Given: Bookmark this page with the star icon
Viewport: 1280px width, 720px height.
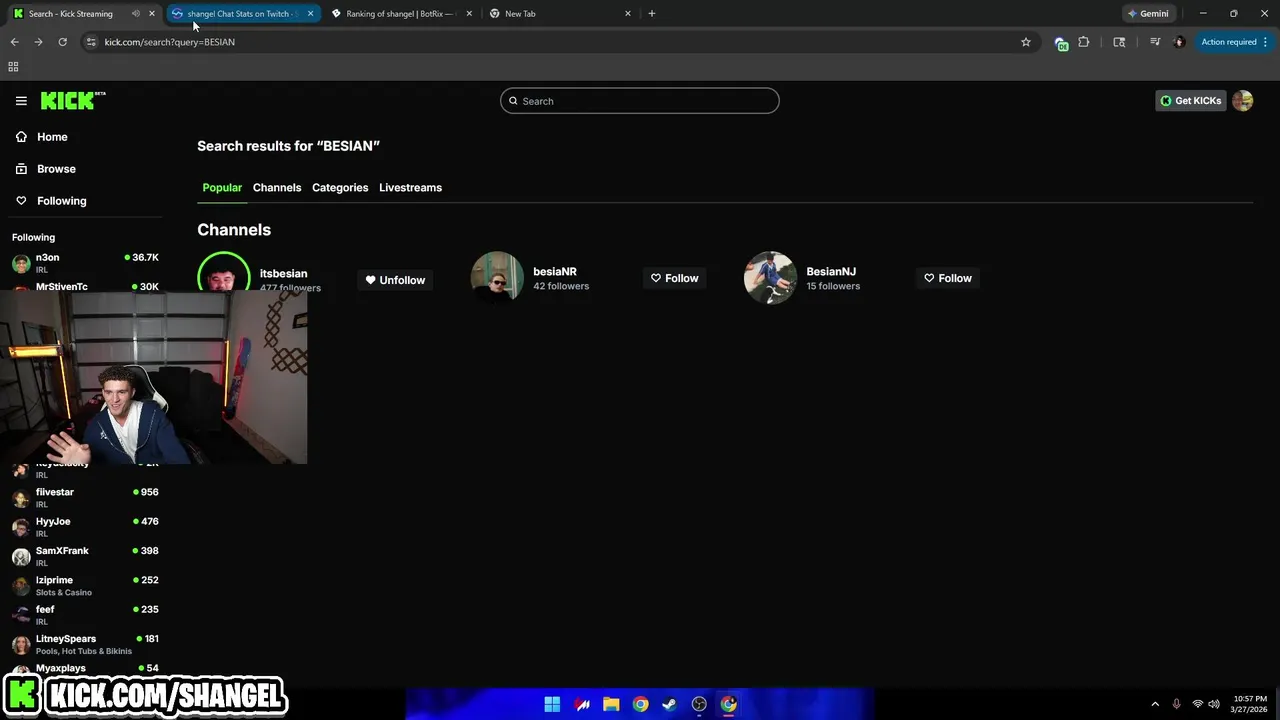Looking at the screenshot, I should [x=1025, y=42].
